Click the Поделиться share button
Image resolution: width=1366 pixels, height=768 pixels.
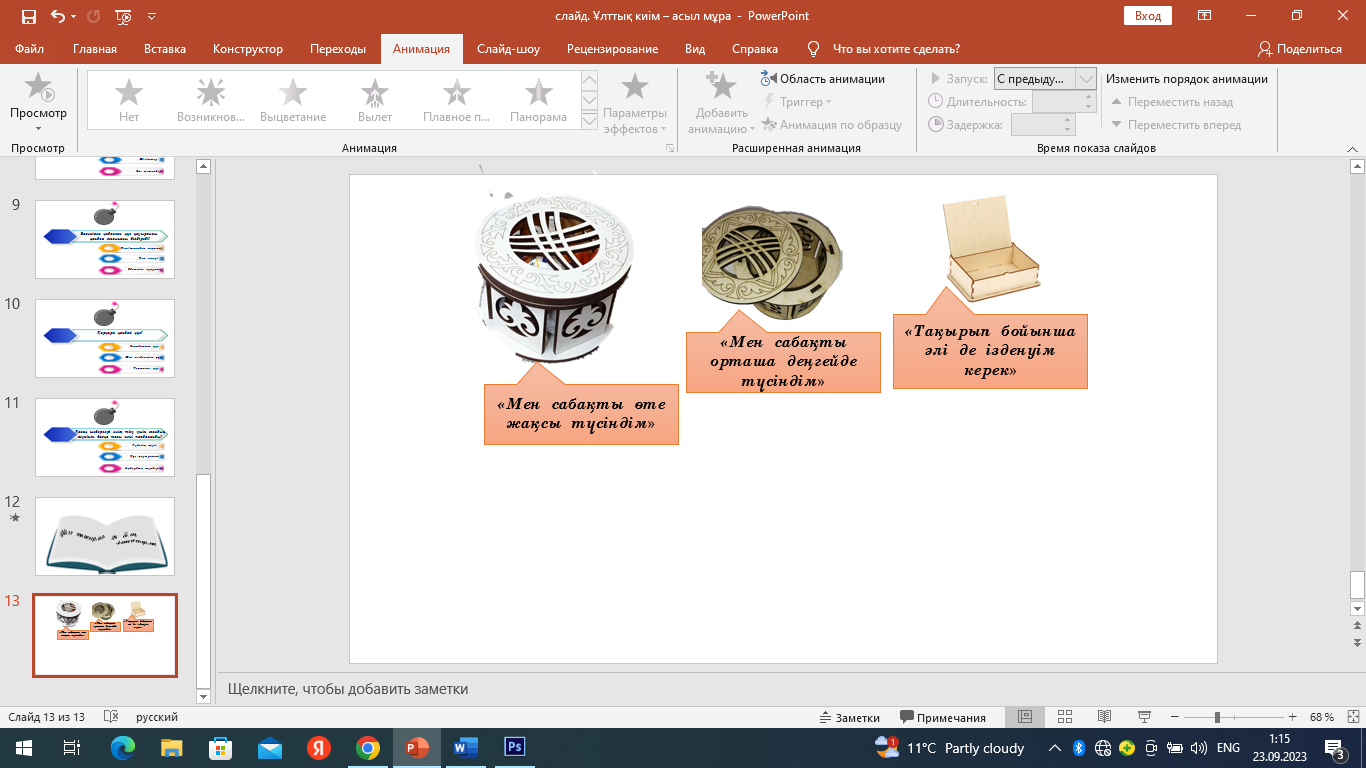[x=1300, y=49]
